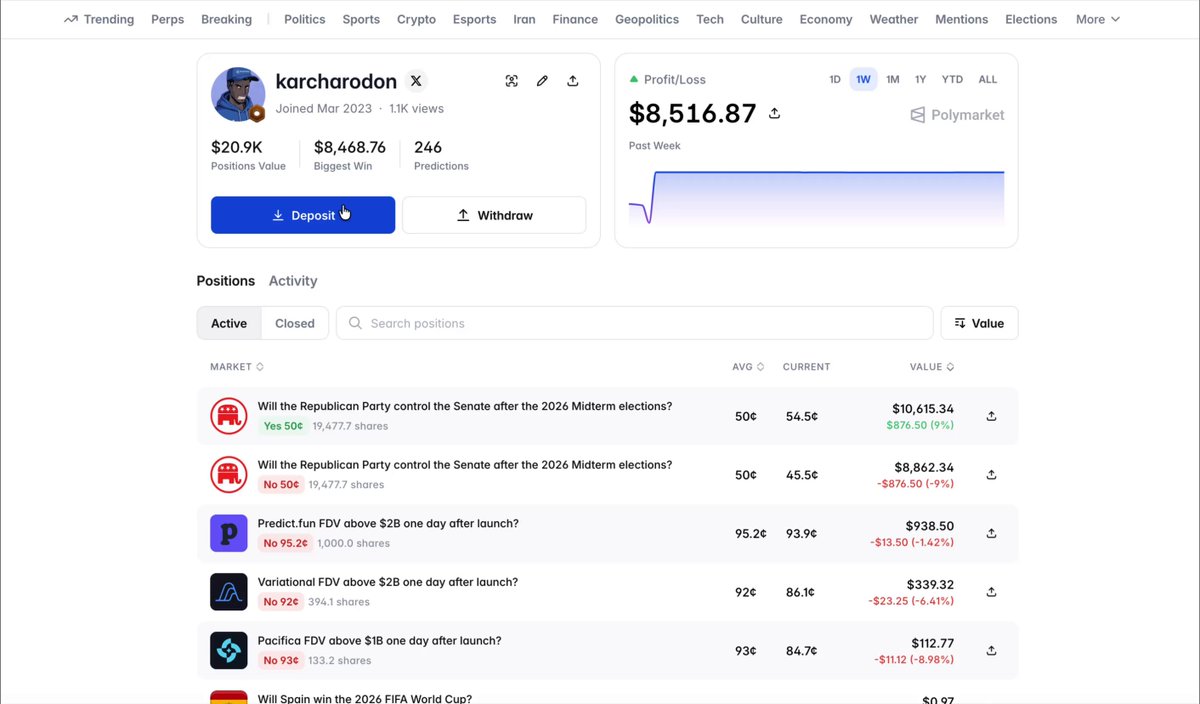Open Variational FDV above $2B market

pos(388,582)
